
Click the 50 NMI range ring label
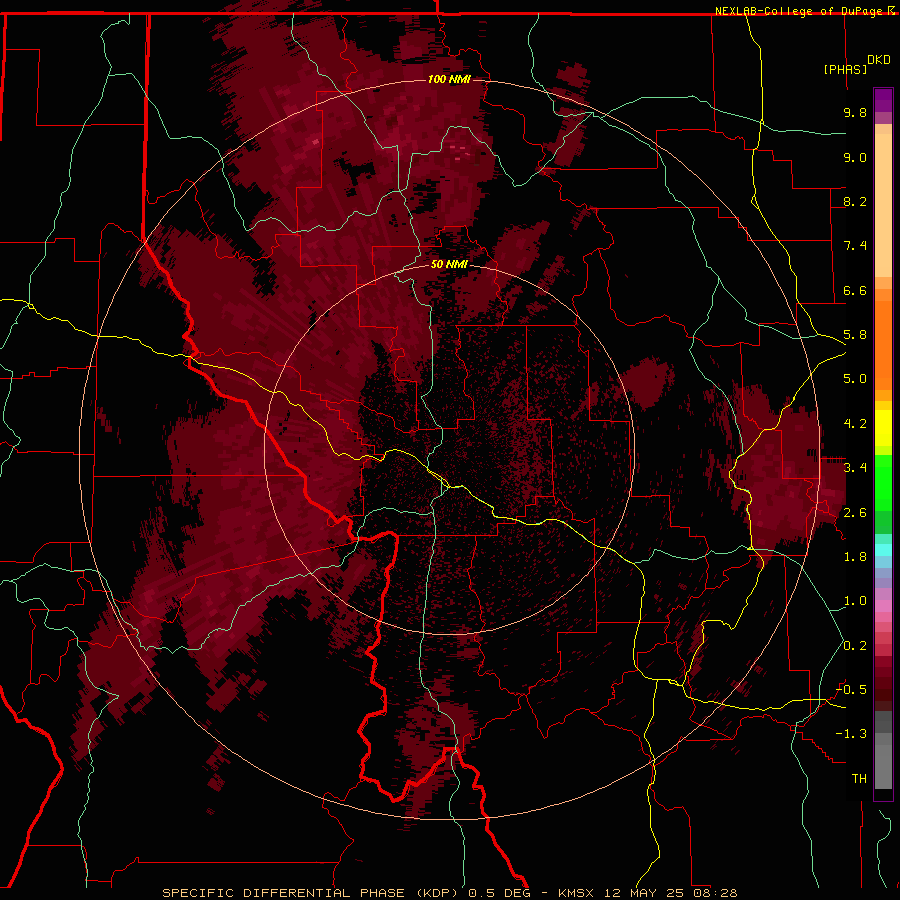pyautogui.click(x=449, y=264)
